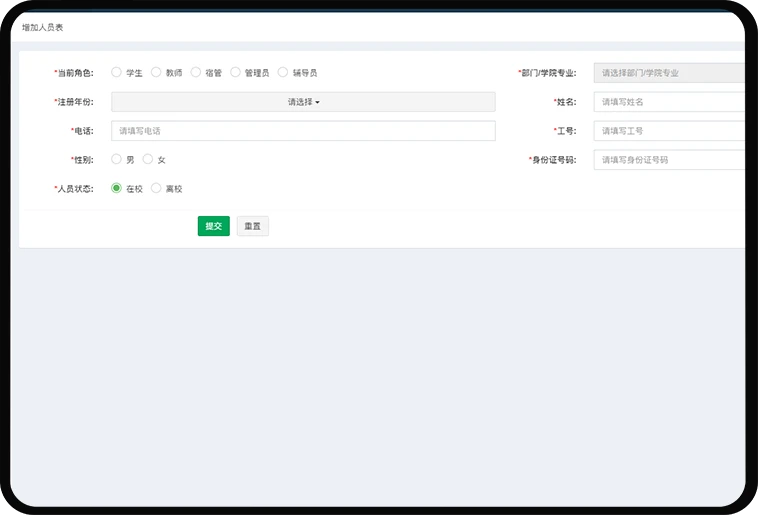Screen dimensions: 758x515
Task: Set personnel status to 在校
Action: (x=117, y=188)
